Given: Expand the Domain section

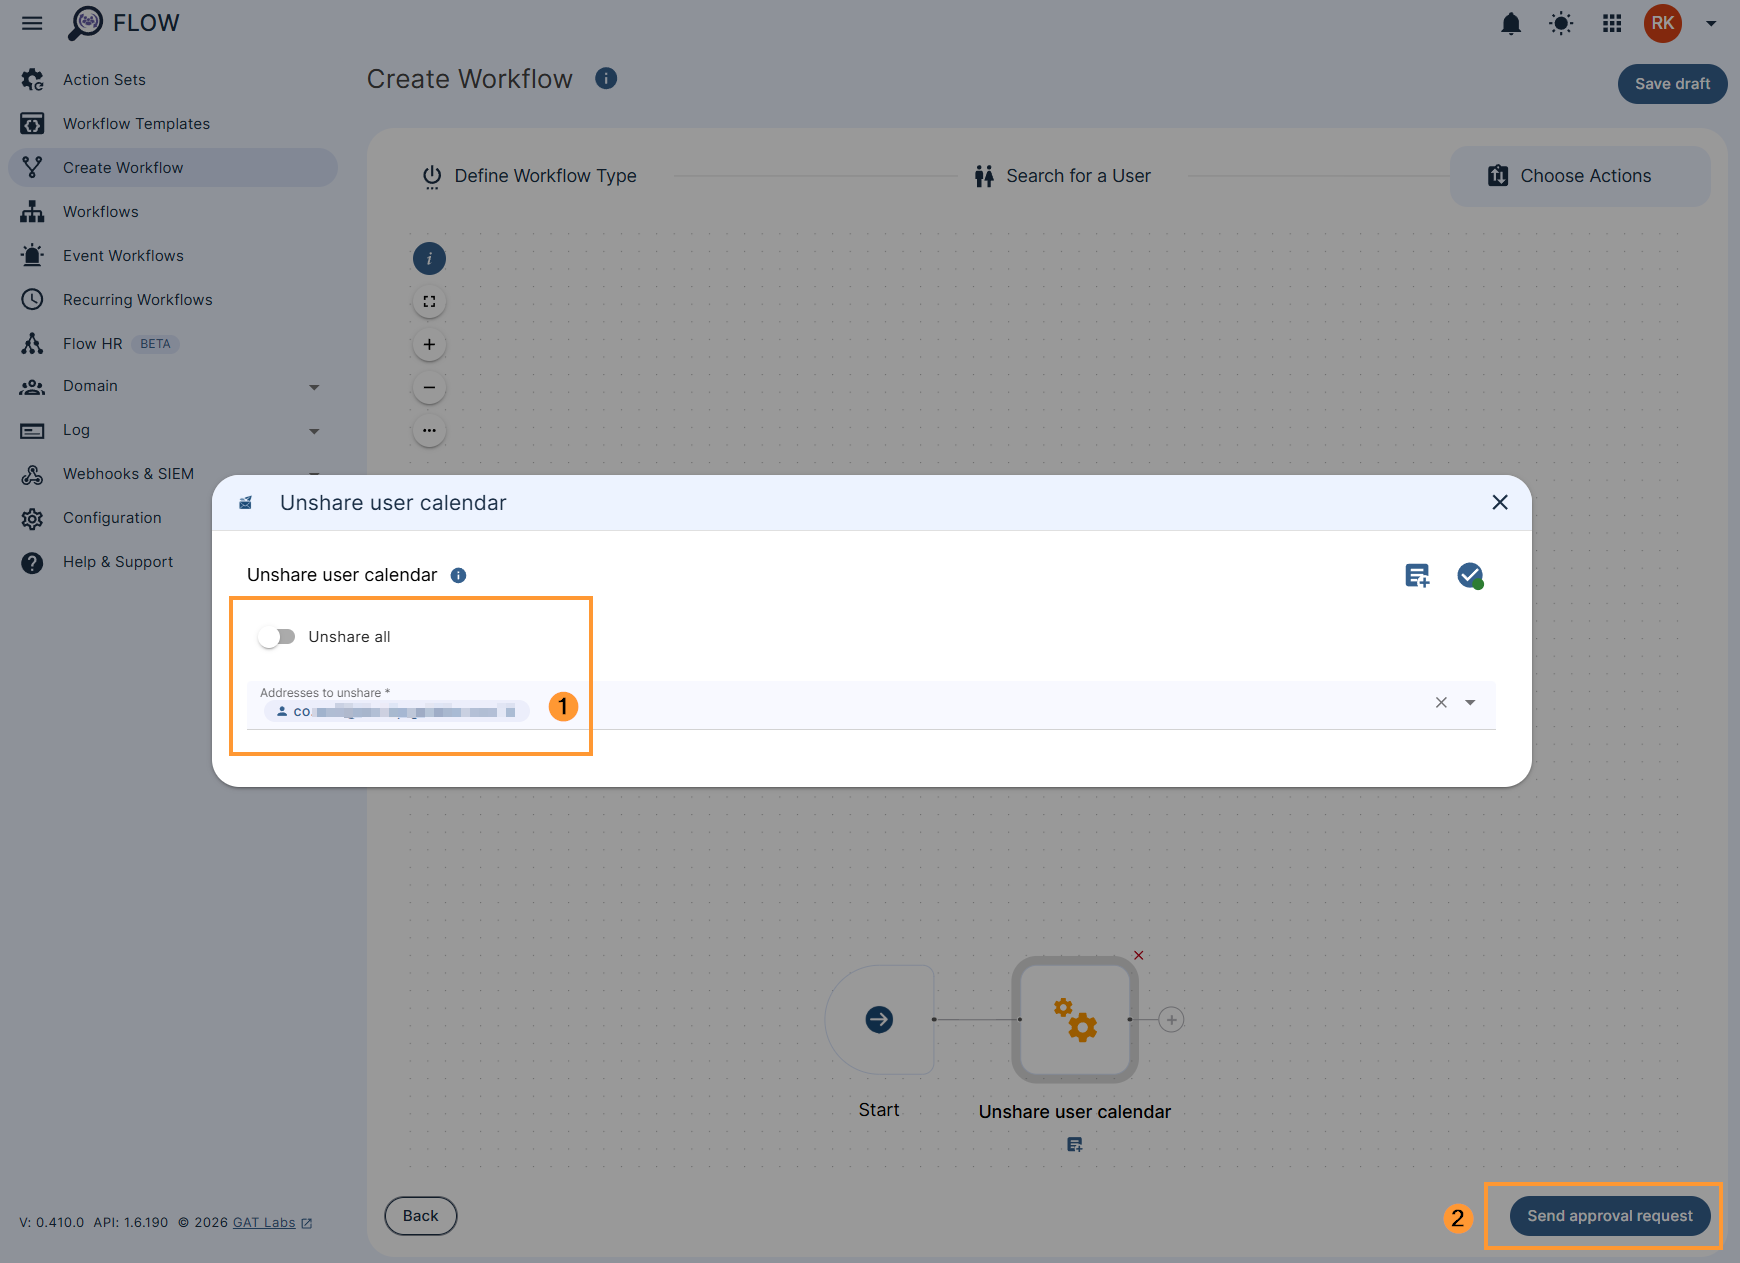Looking at the screenshot, I should pyautogui.click(x=314, y=387).
